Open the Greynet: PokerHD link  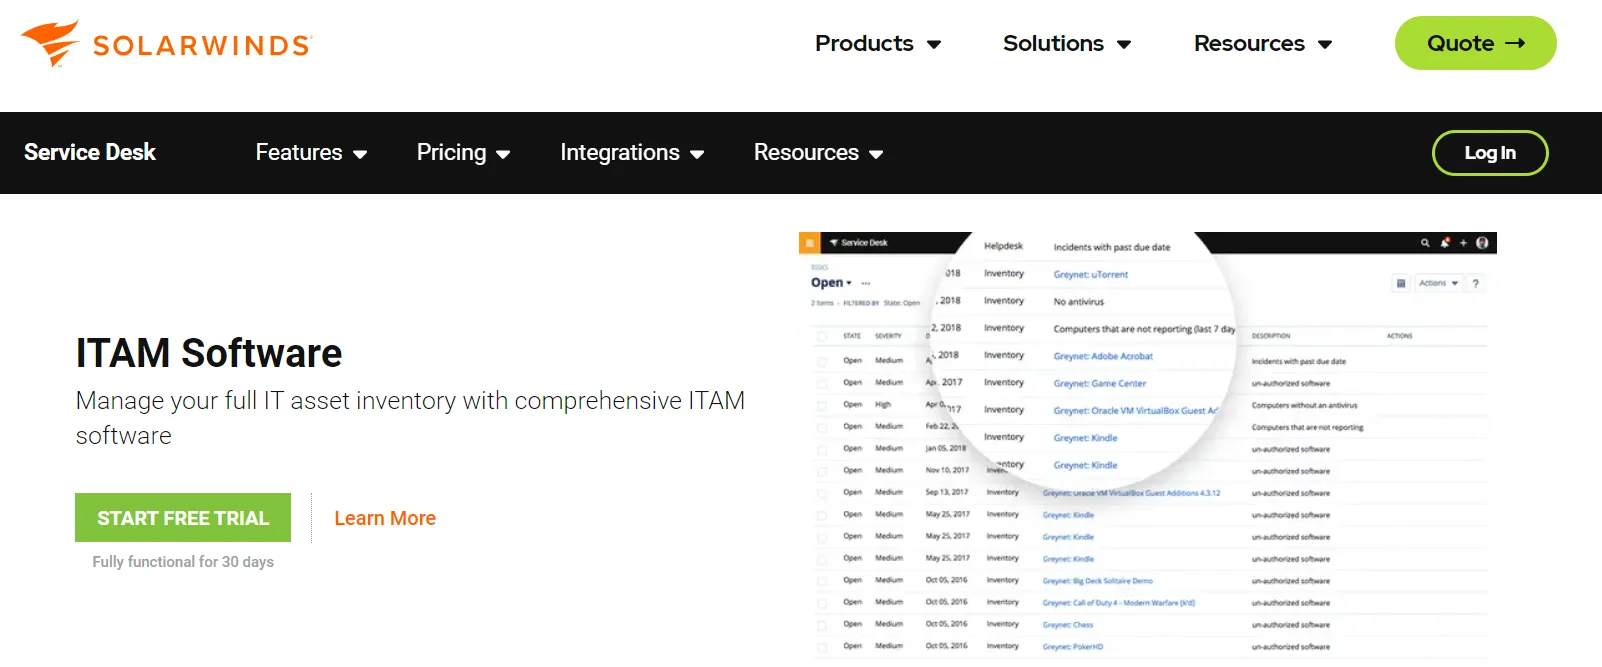tap(1073, 647)
